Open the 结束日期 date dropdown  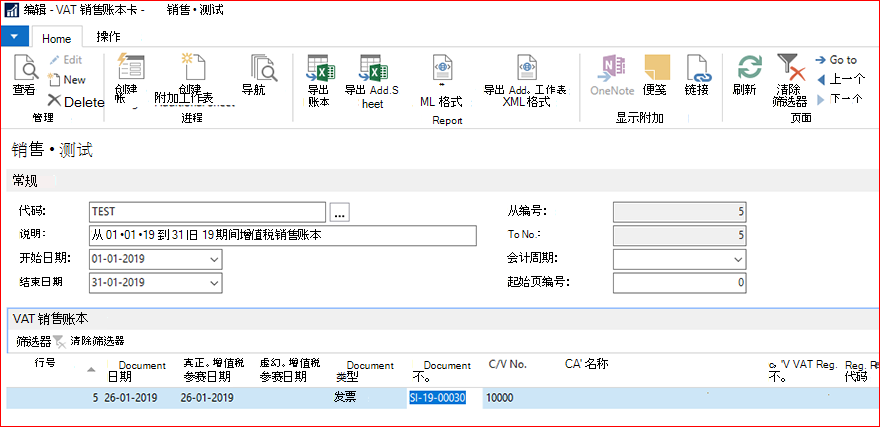[214, 283]
